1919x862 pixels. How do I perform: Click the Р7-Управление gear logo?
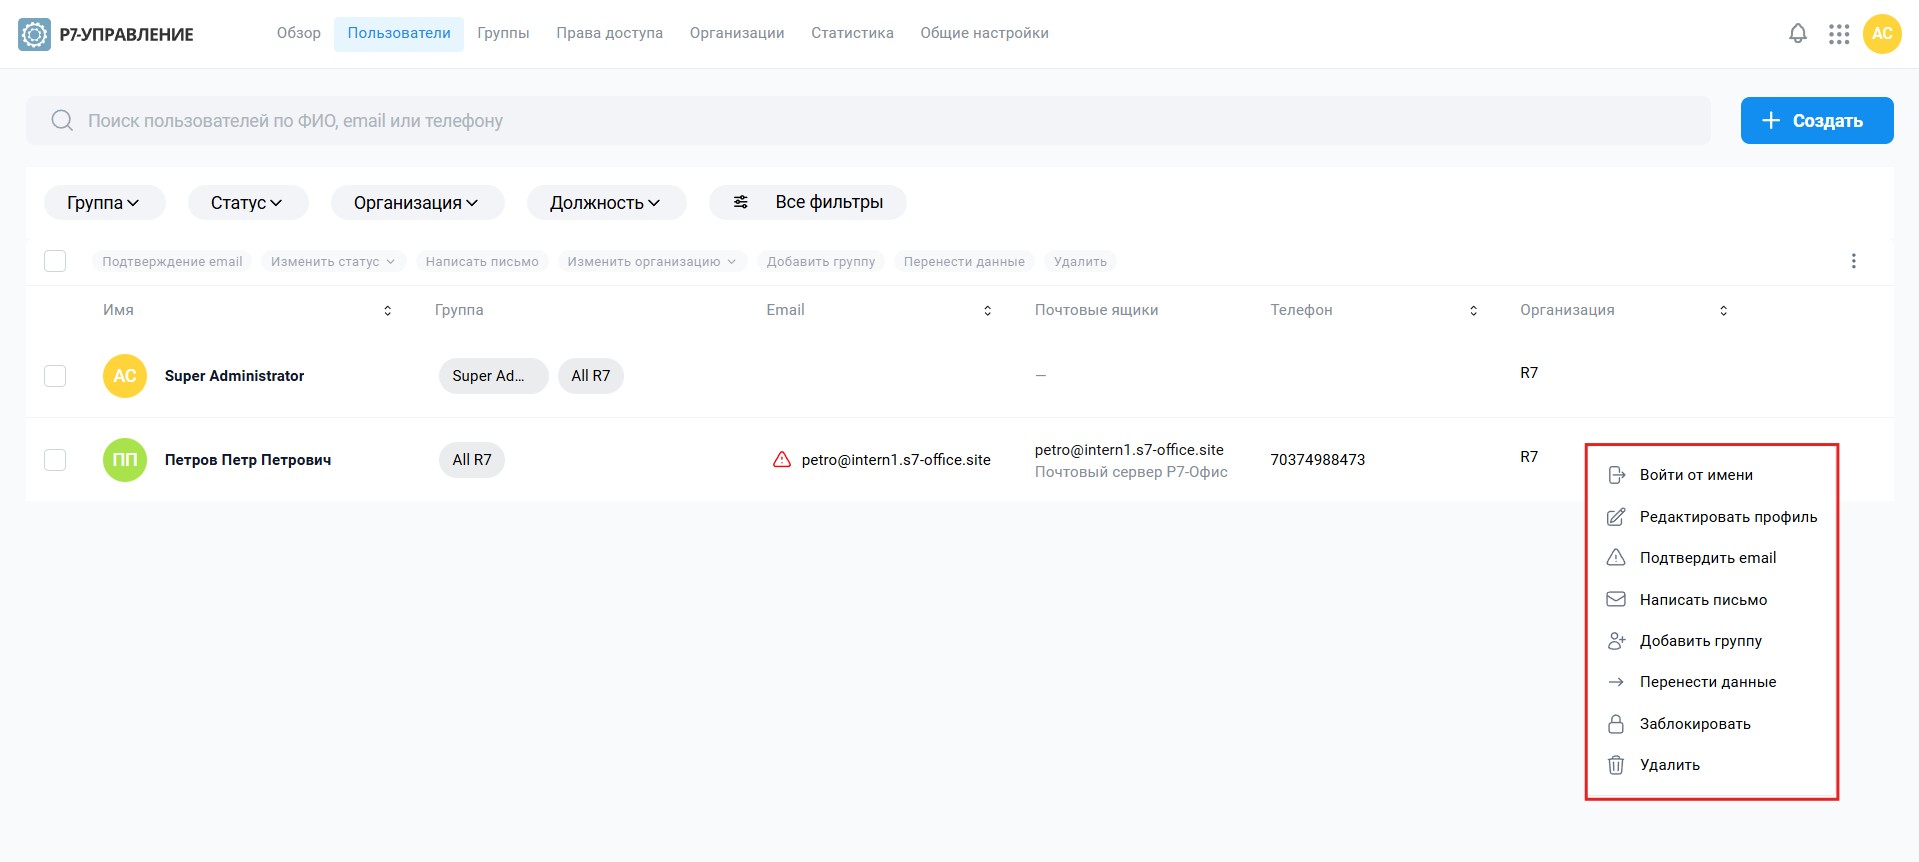(34, 34)
